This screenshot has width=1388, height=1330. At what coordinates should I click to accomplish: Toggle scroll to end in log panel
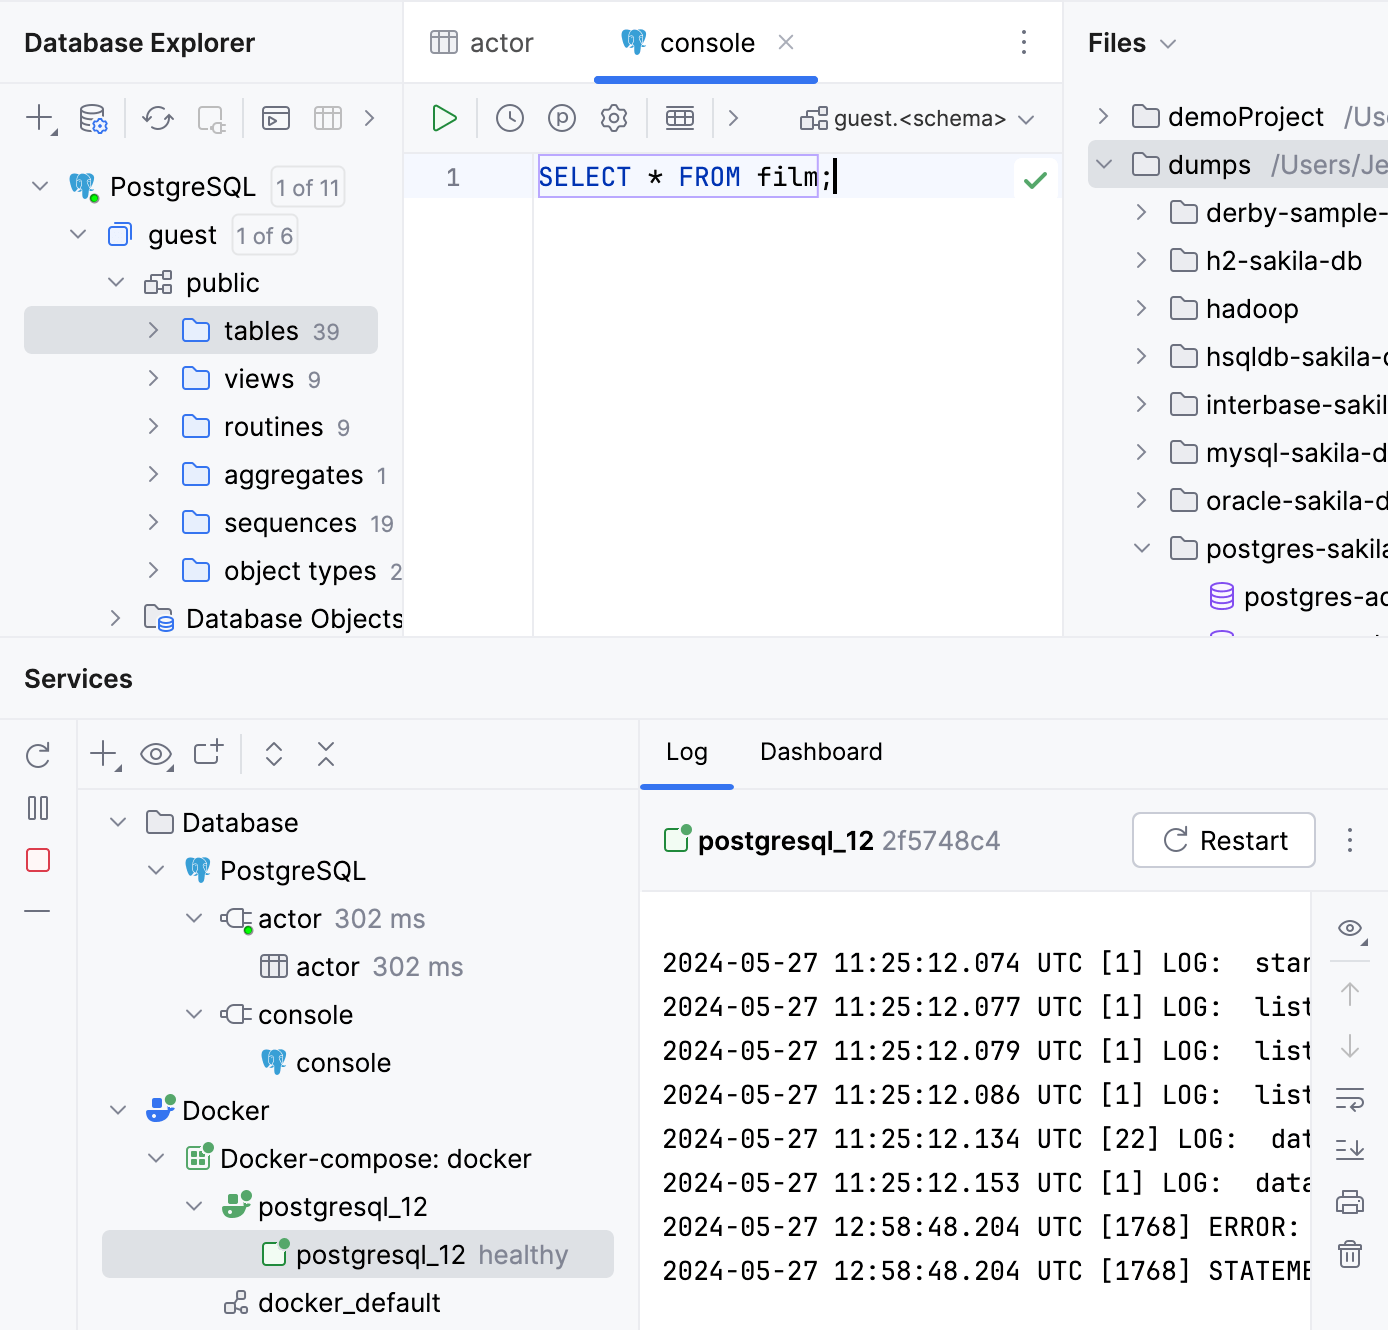tap(1349, 1150)
